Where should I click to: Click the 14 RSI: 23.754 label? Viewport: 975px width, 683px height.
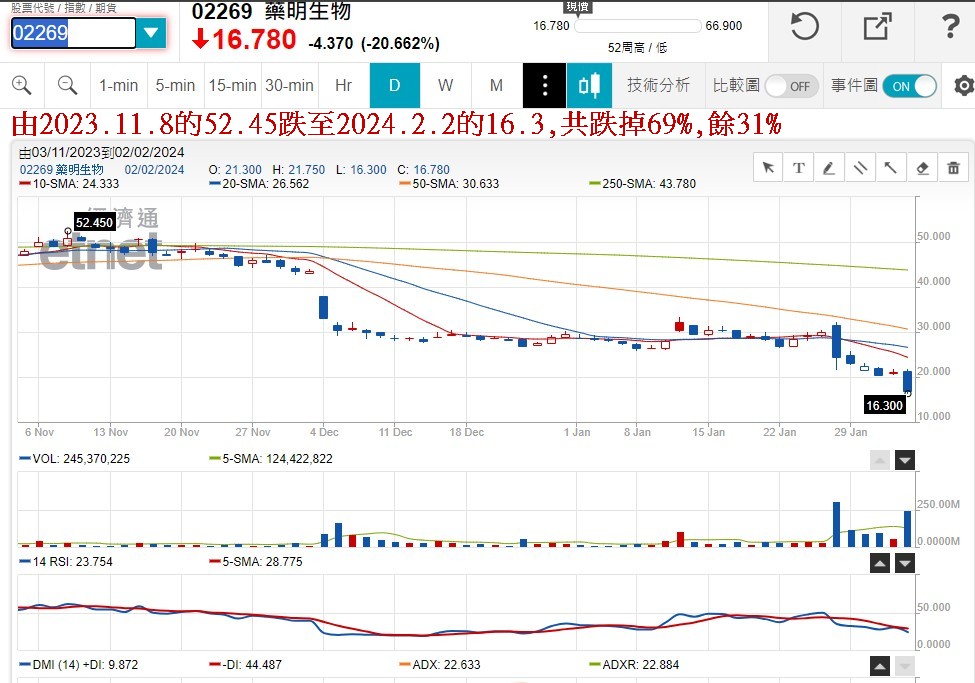[x=66, y=562]
